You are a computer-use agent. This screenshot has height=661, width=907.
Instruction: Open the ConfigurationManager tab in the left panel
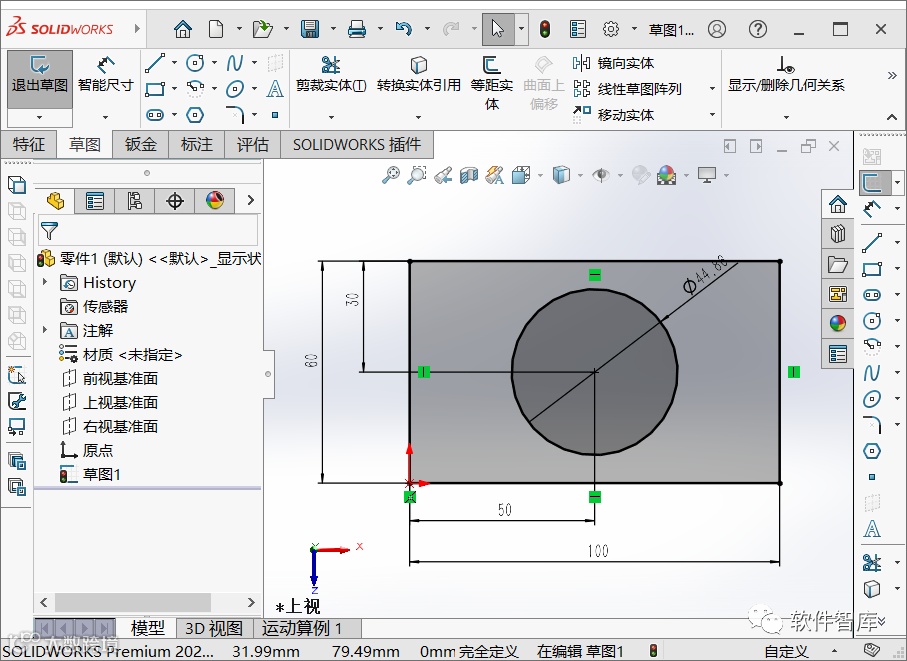tap(134, 201)
